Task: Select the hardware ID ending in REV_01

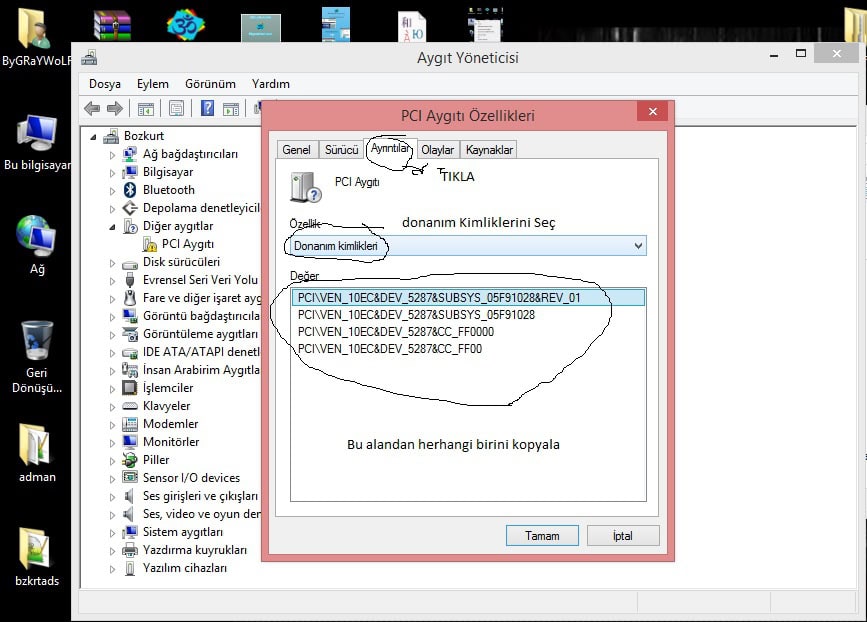Action: (468, 297)
